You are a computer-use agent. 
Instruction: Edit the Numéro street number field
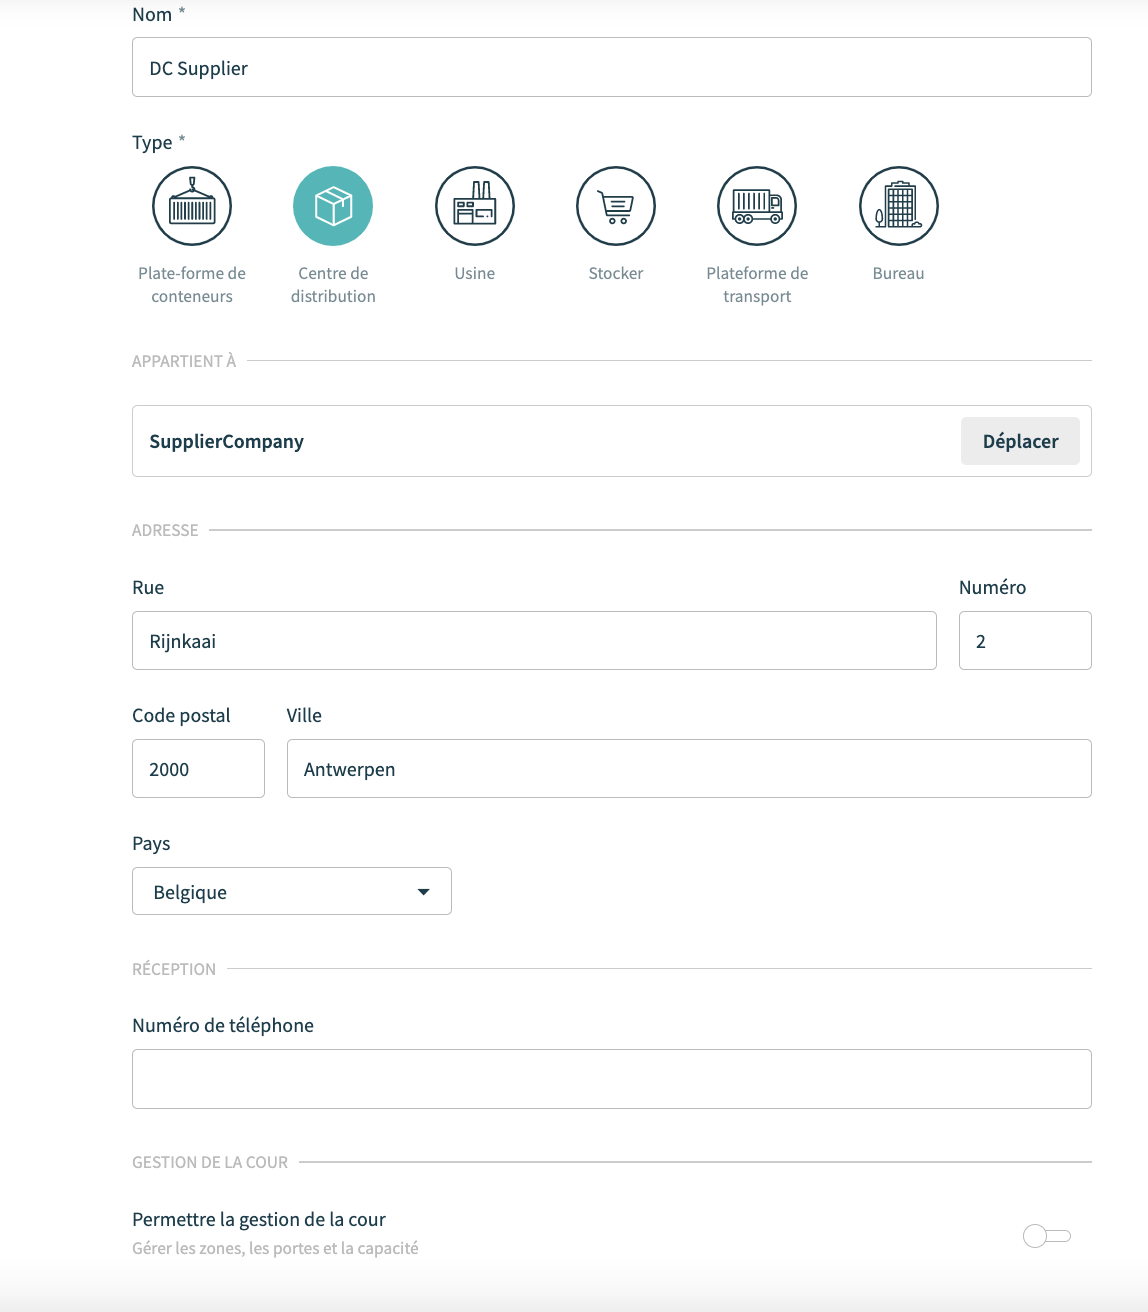pos(1025,641)
